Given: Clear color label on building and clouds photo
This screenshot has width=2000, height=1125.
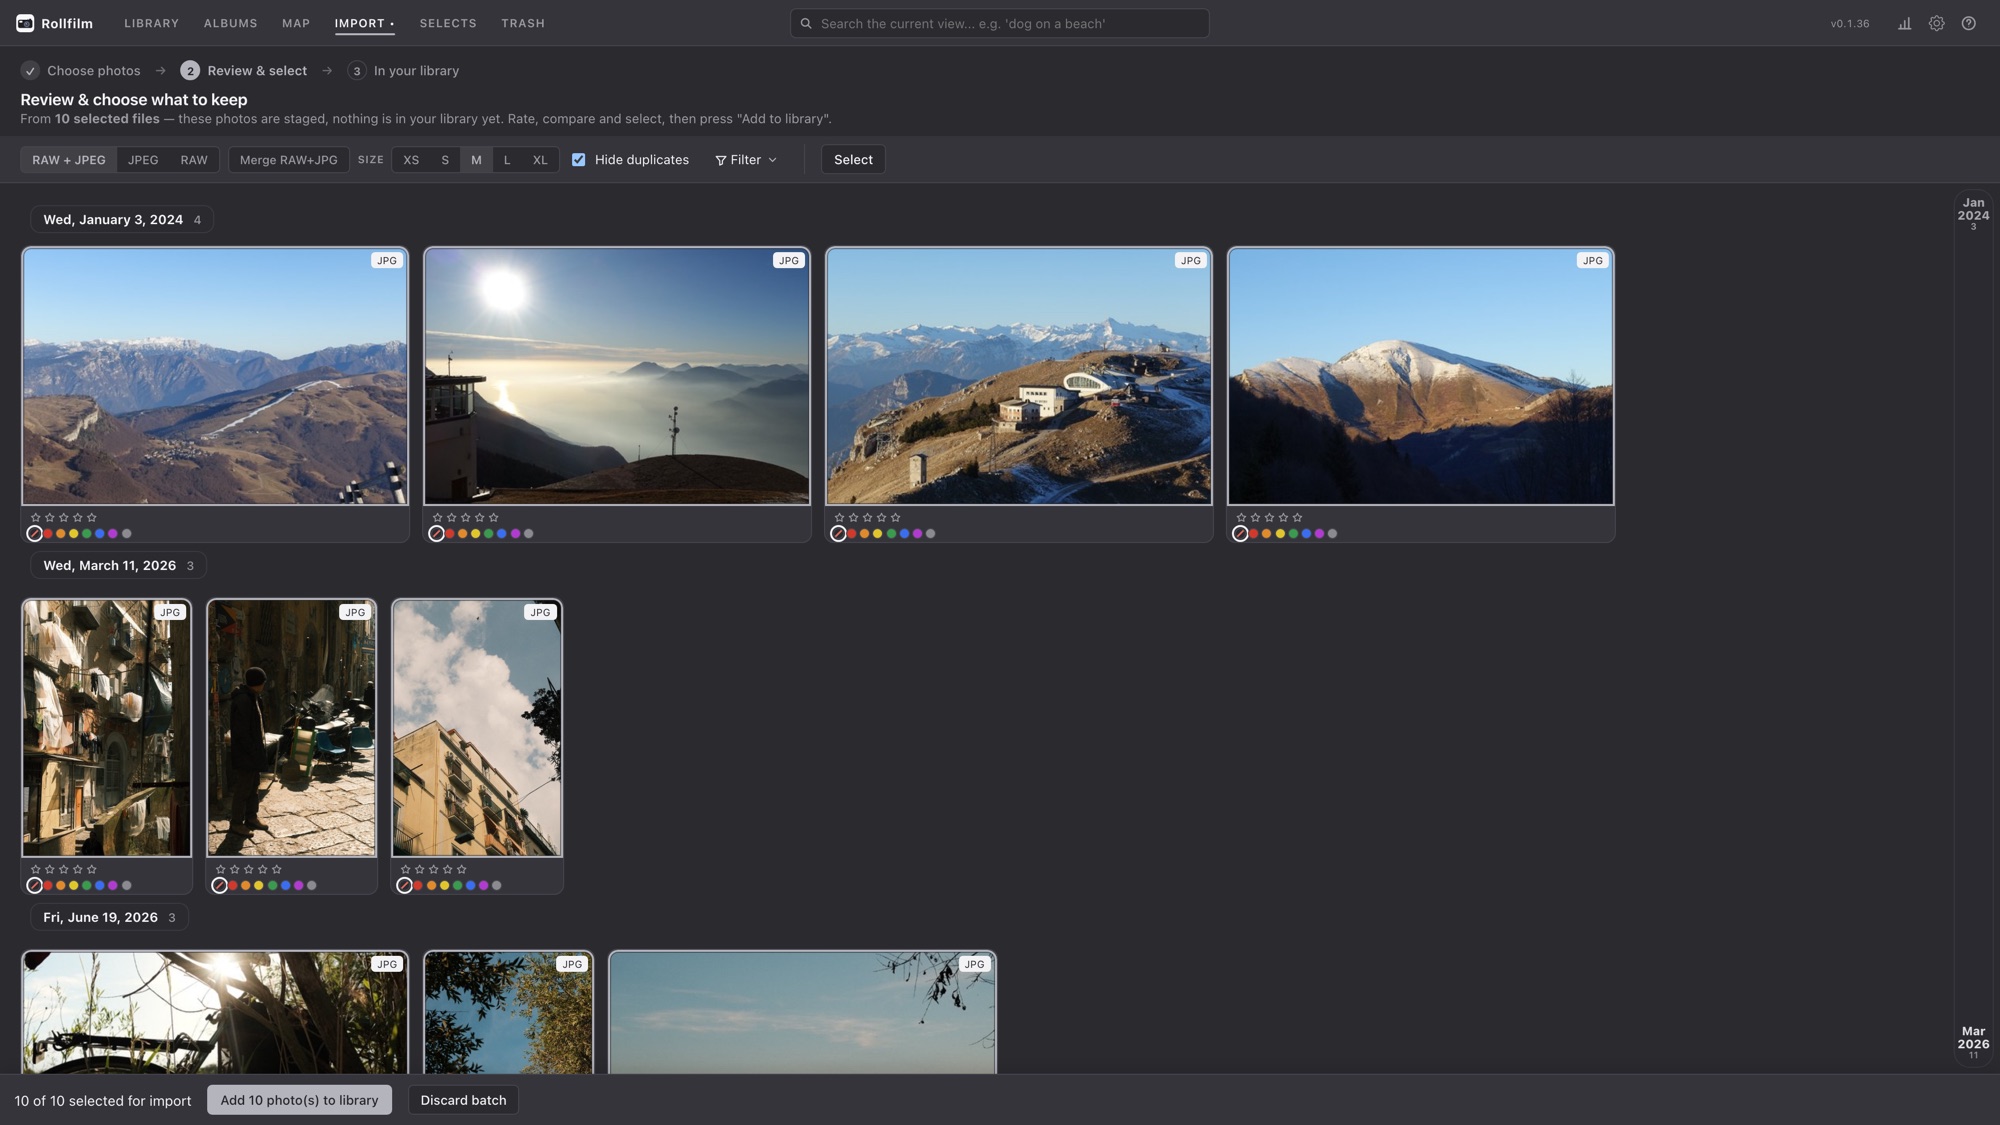Looking at the screenshot, I should pos(404,886).
